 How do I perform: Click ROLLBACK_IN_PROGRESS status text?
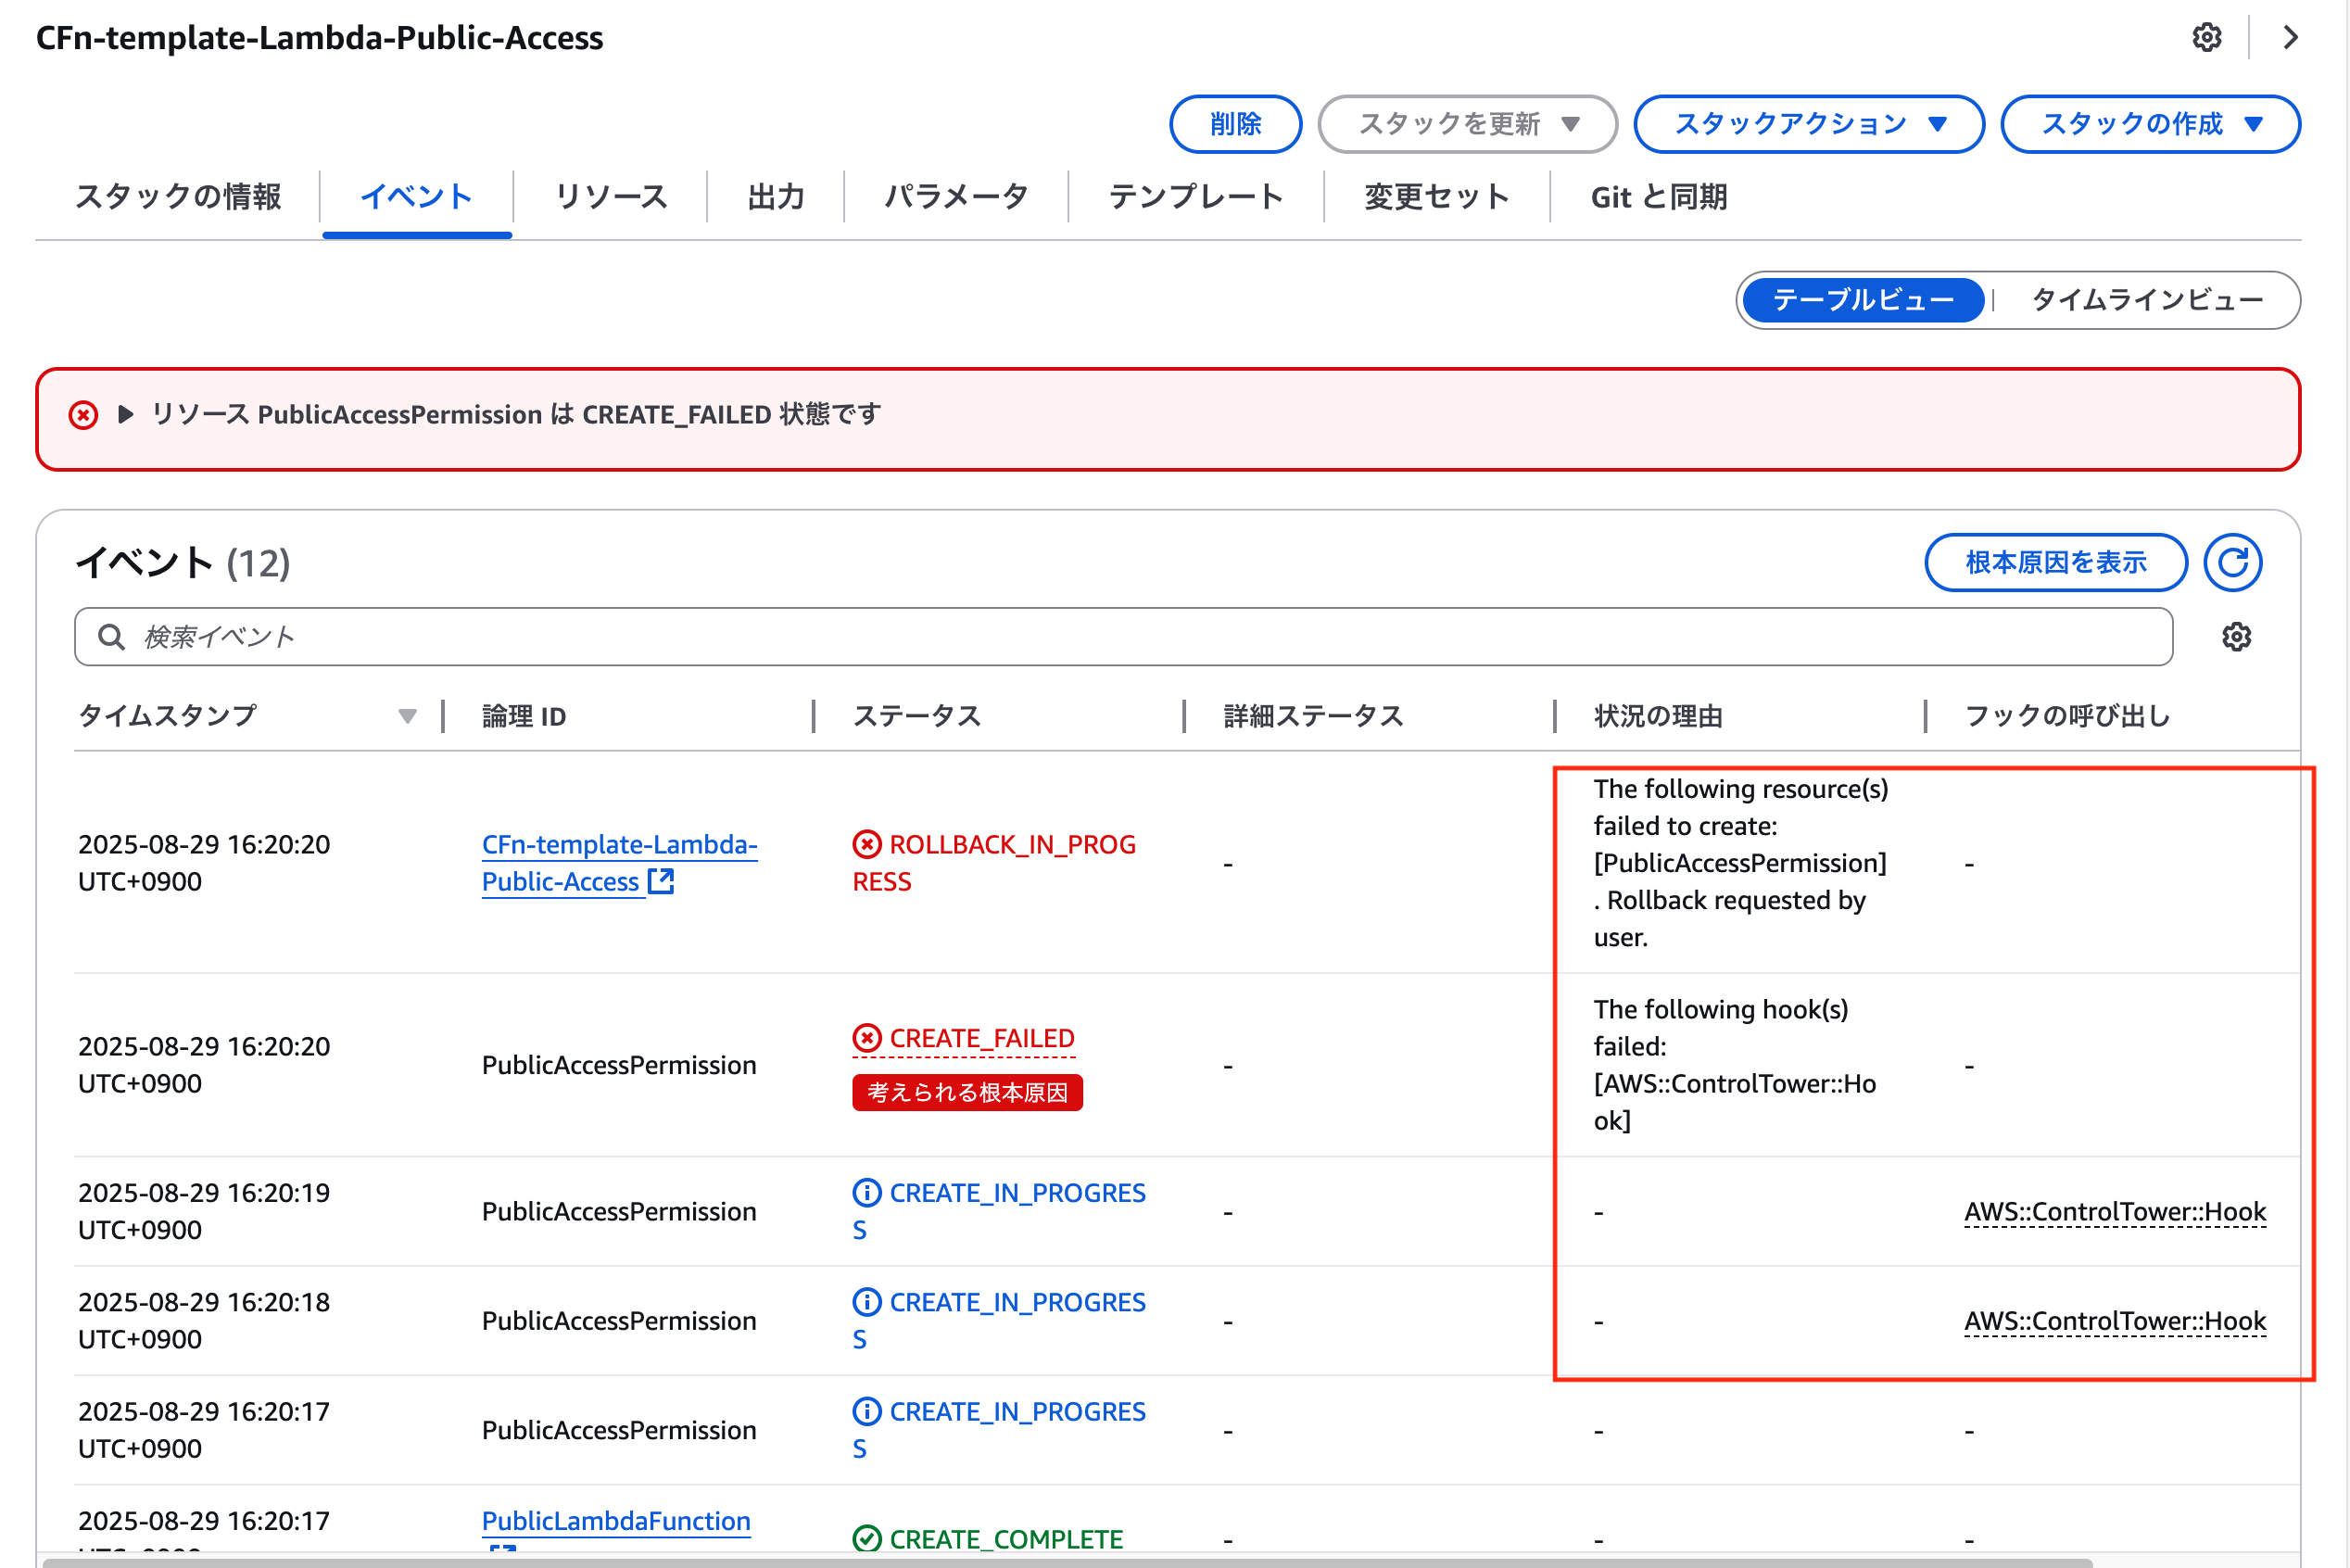[994, 863]
